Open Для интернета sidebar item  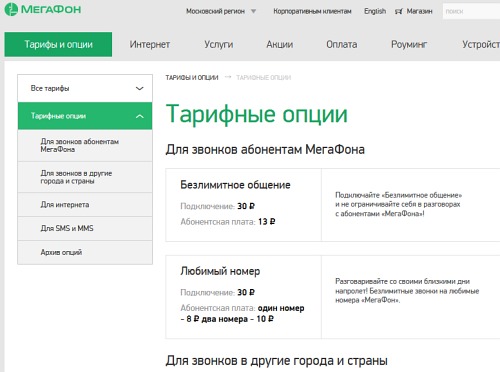[x=85, y=204]
